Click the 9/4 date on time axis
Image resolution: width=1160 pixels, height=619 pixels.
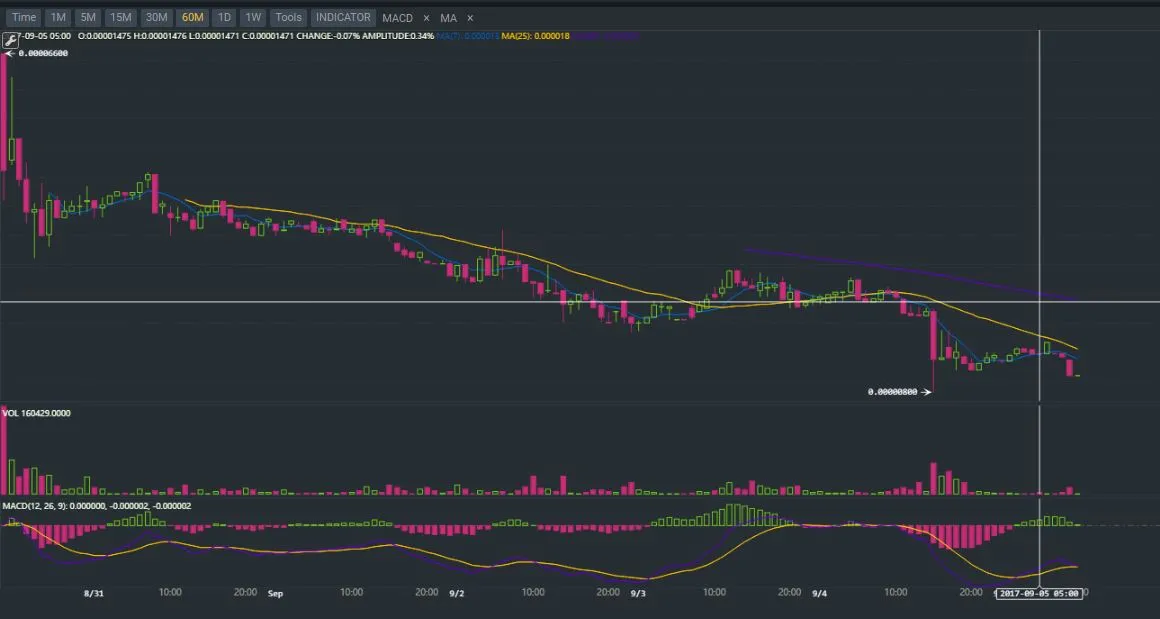(820, 593)
